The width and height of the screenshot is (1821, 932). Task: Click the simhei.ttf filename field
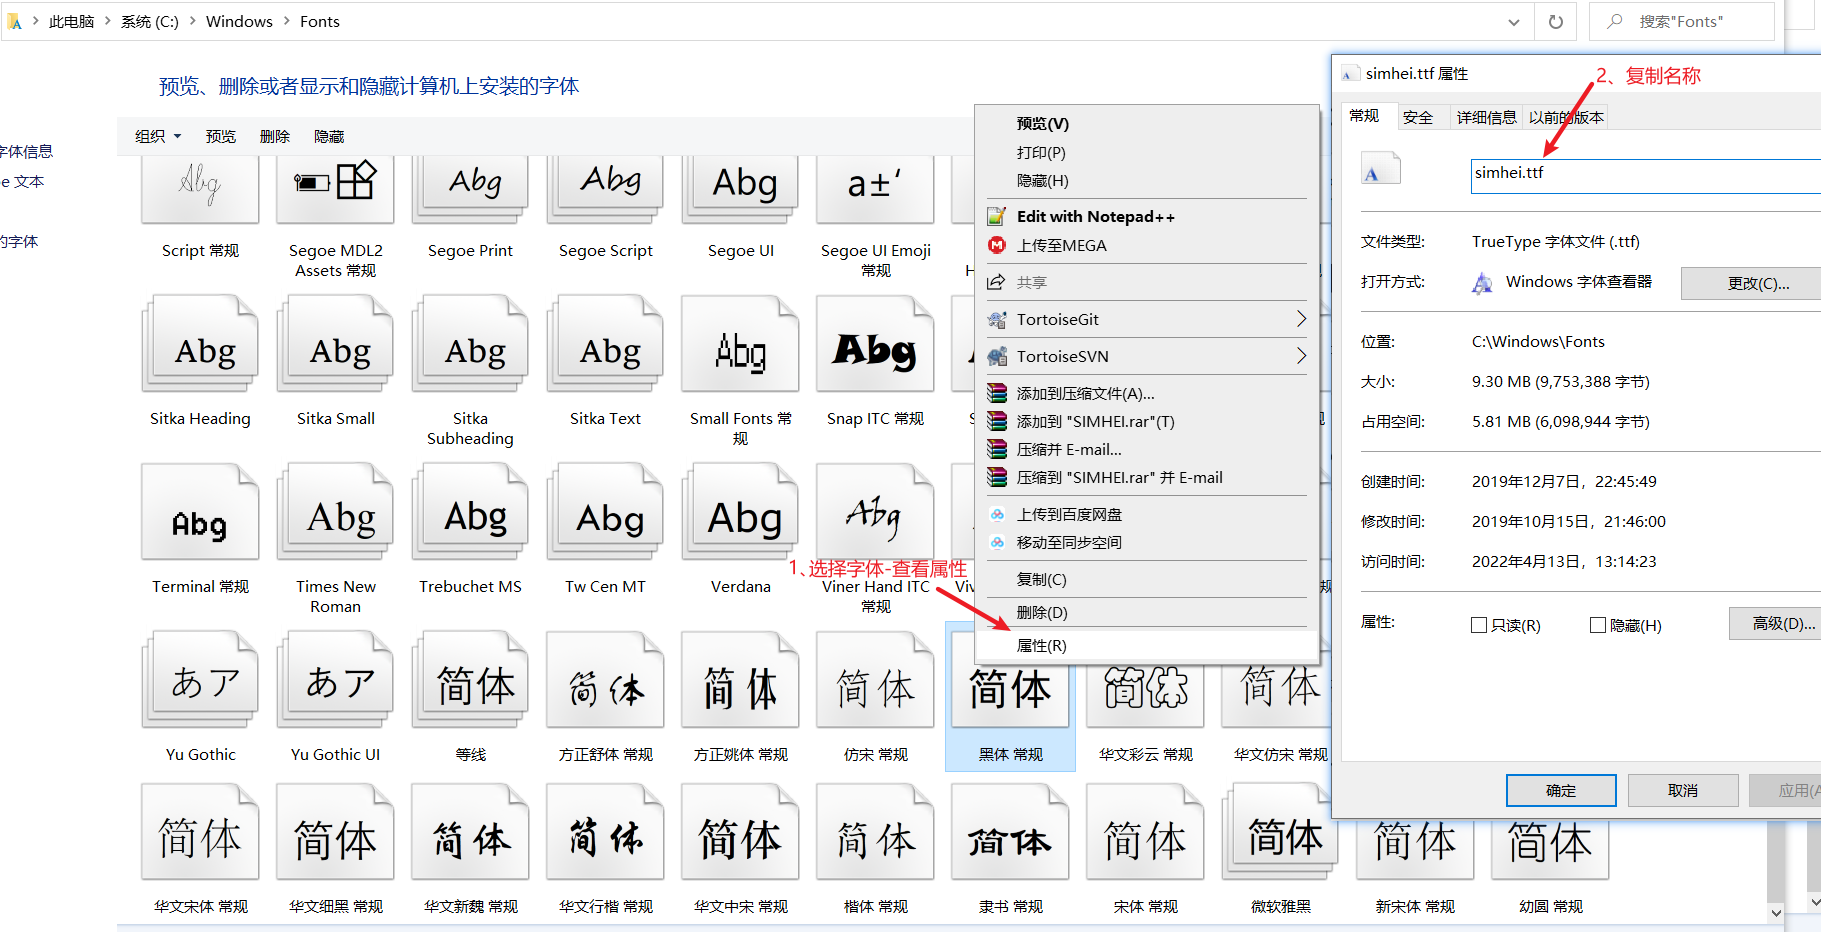1646,176
